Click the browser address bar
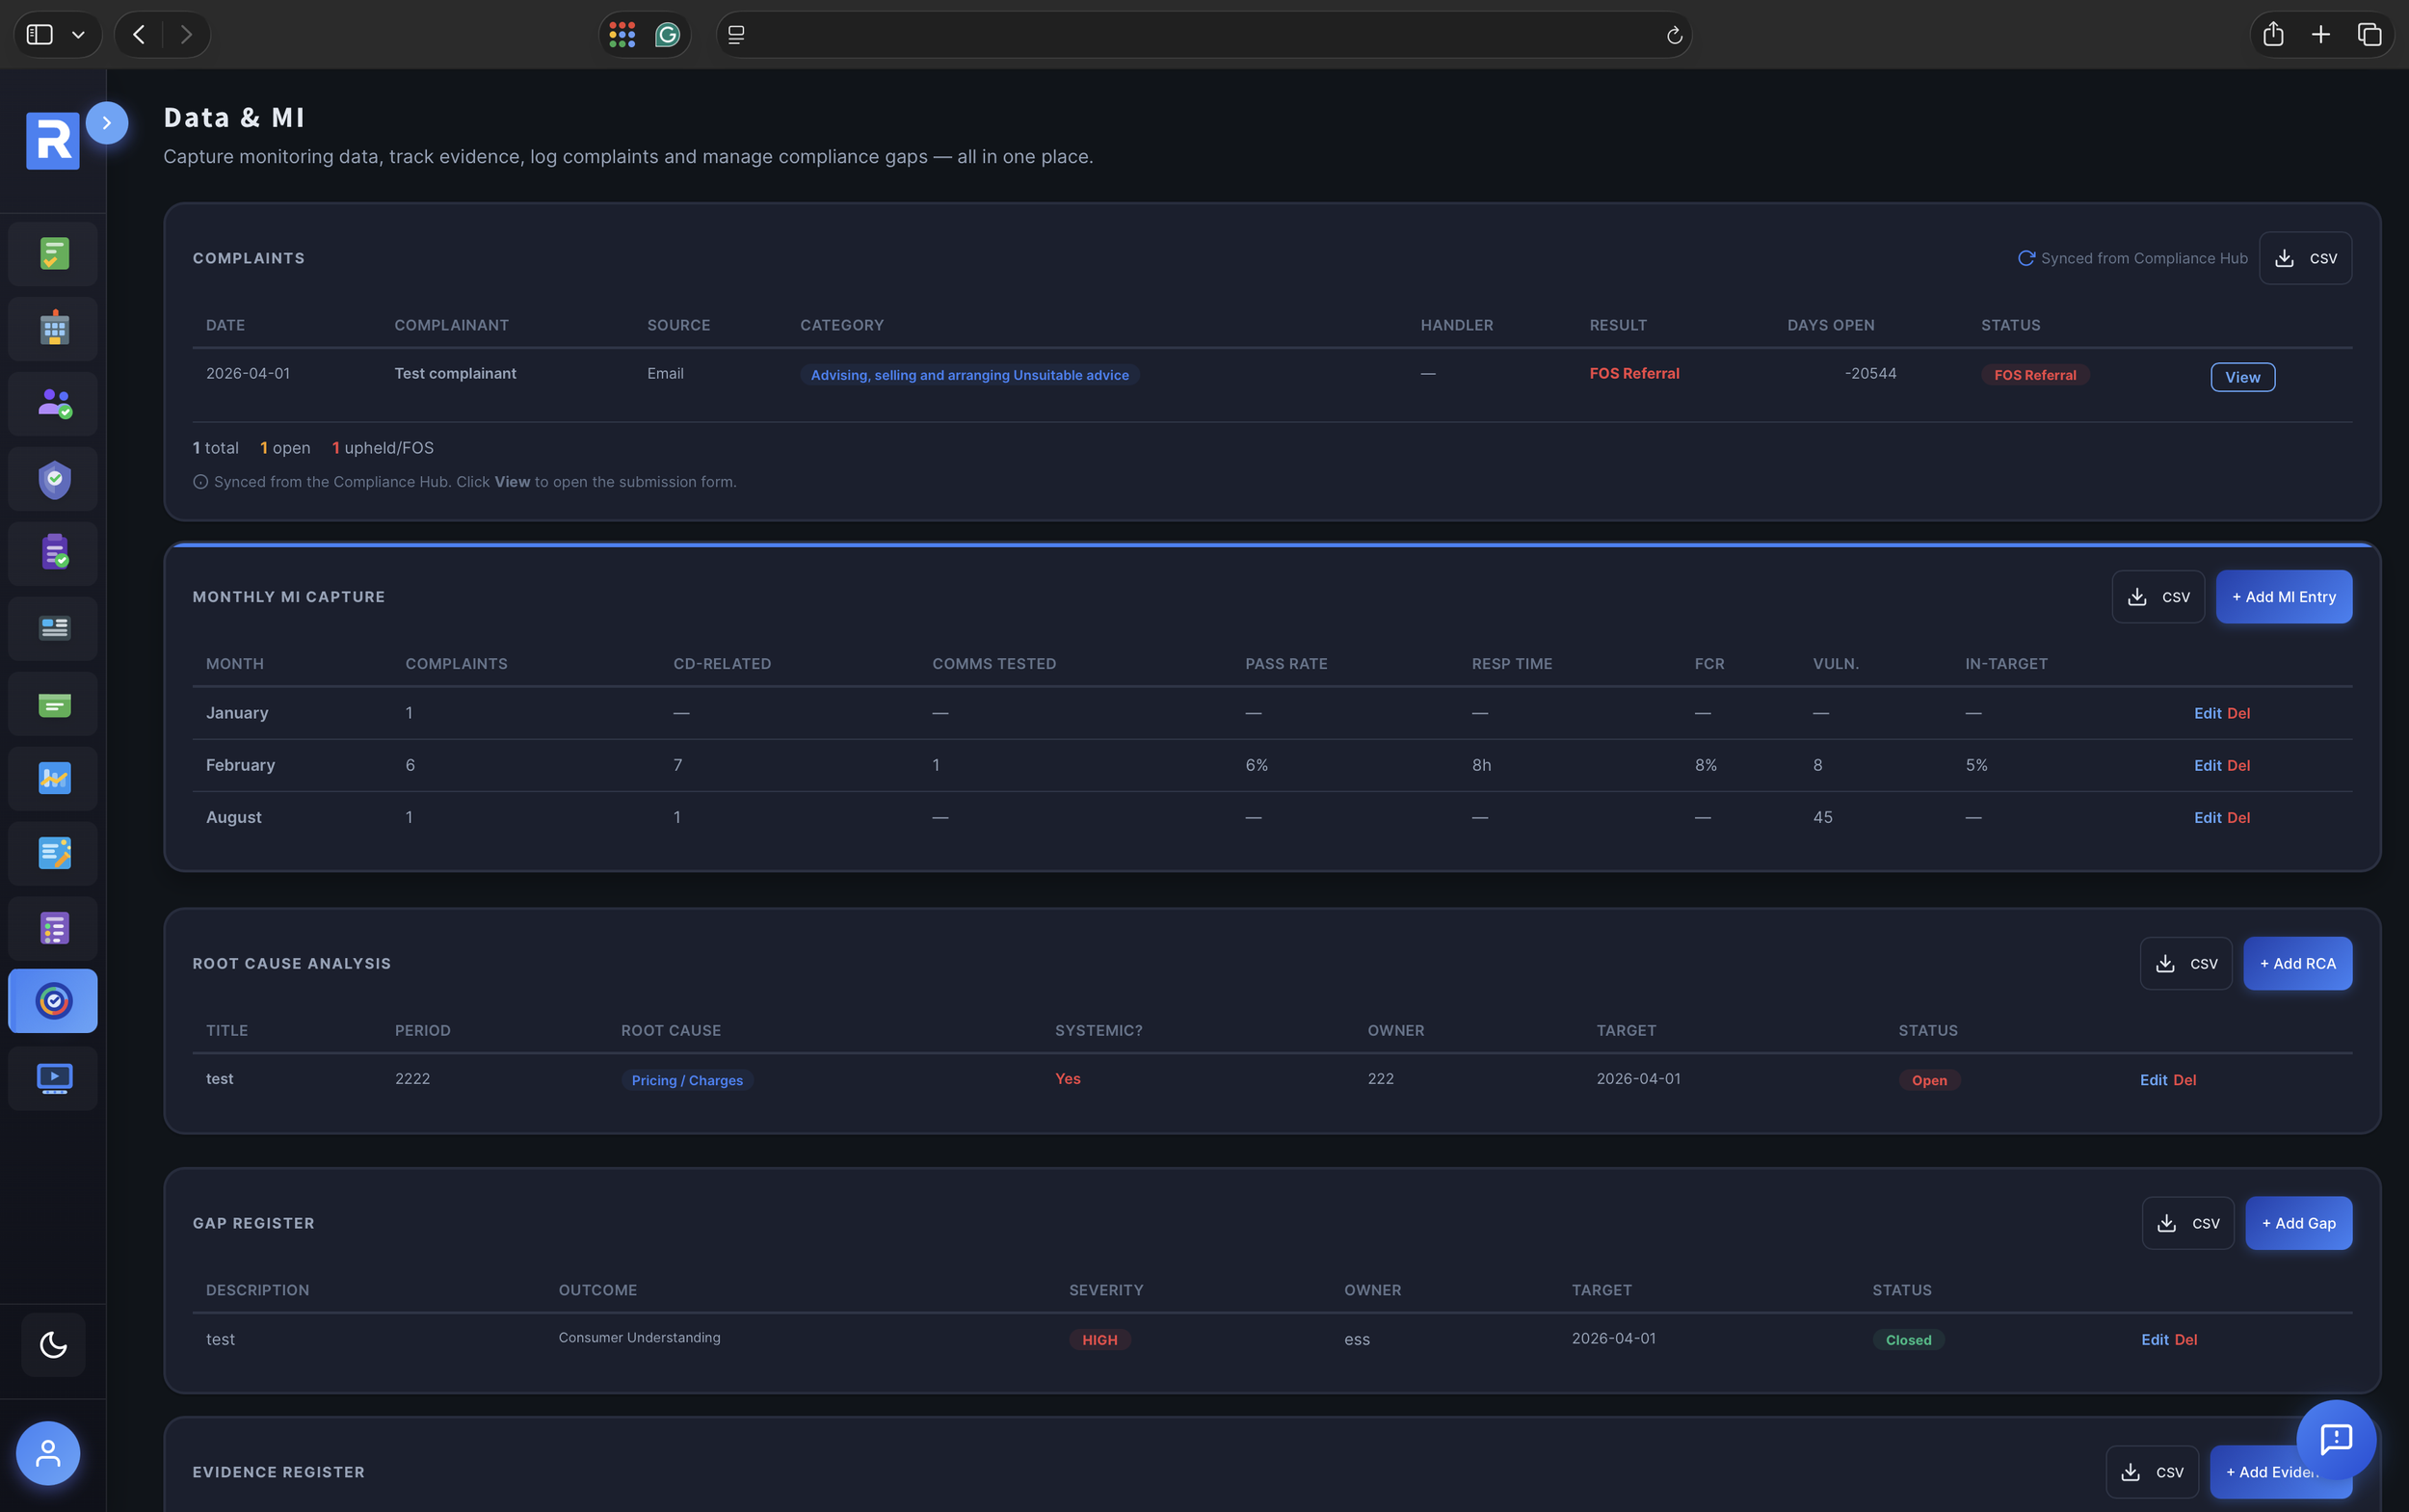The width and height of the screenshot is (2409, 1512). [1200, 35]
